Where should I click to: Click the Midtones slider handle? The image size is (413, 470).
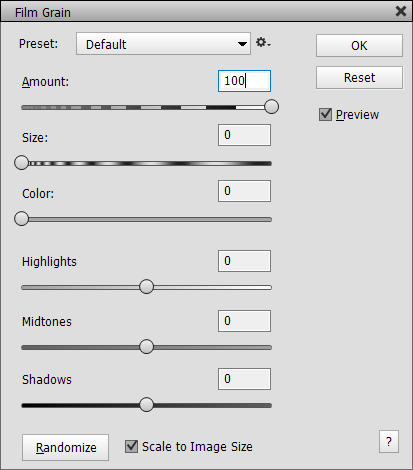pyautogui.click(x=146, y=347)
